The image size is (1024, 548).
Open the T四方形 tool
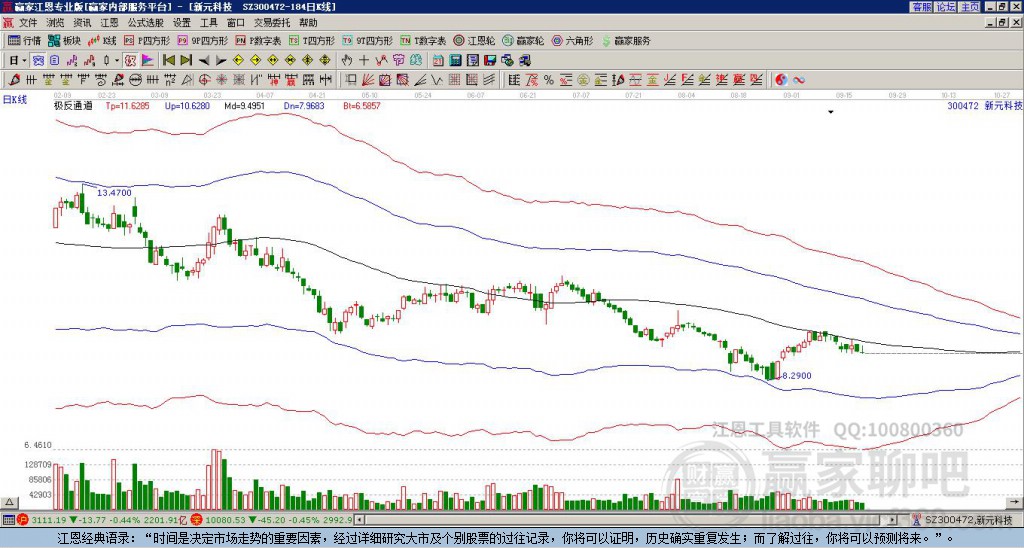coord(312,40)
